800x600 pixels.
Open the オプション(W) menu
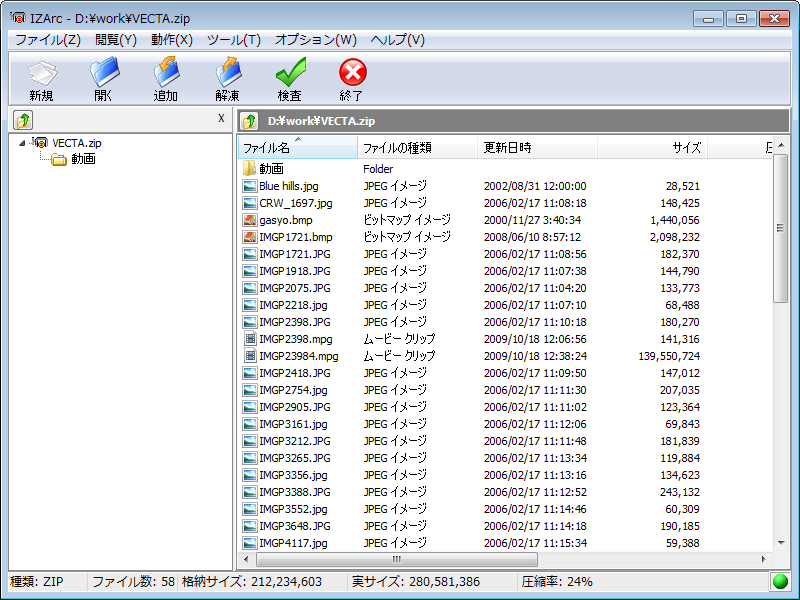tap(316, 40)
